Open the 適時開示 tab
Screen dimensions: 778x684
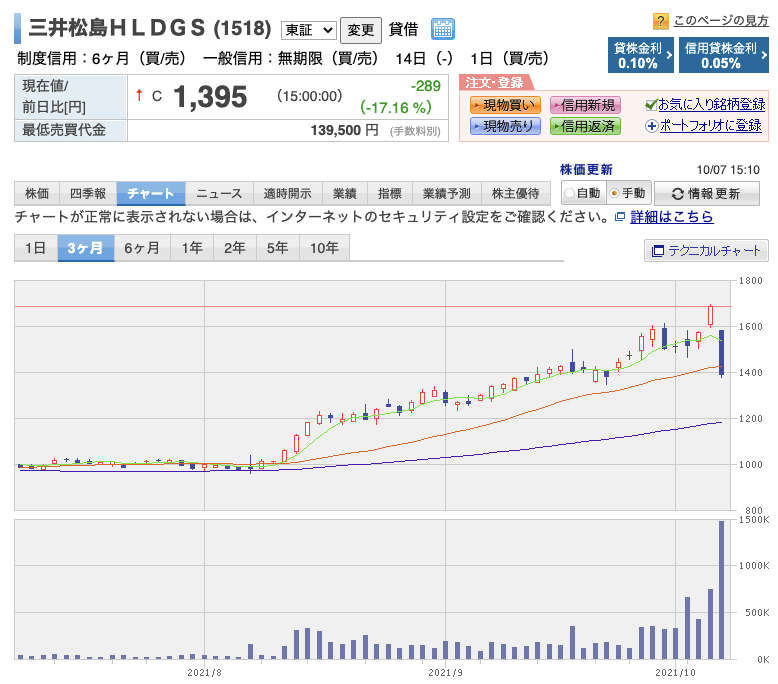point(288,193)
